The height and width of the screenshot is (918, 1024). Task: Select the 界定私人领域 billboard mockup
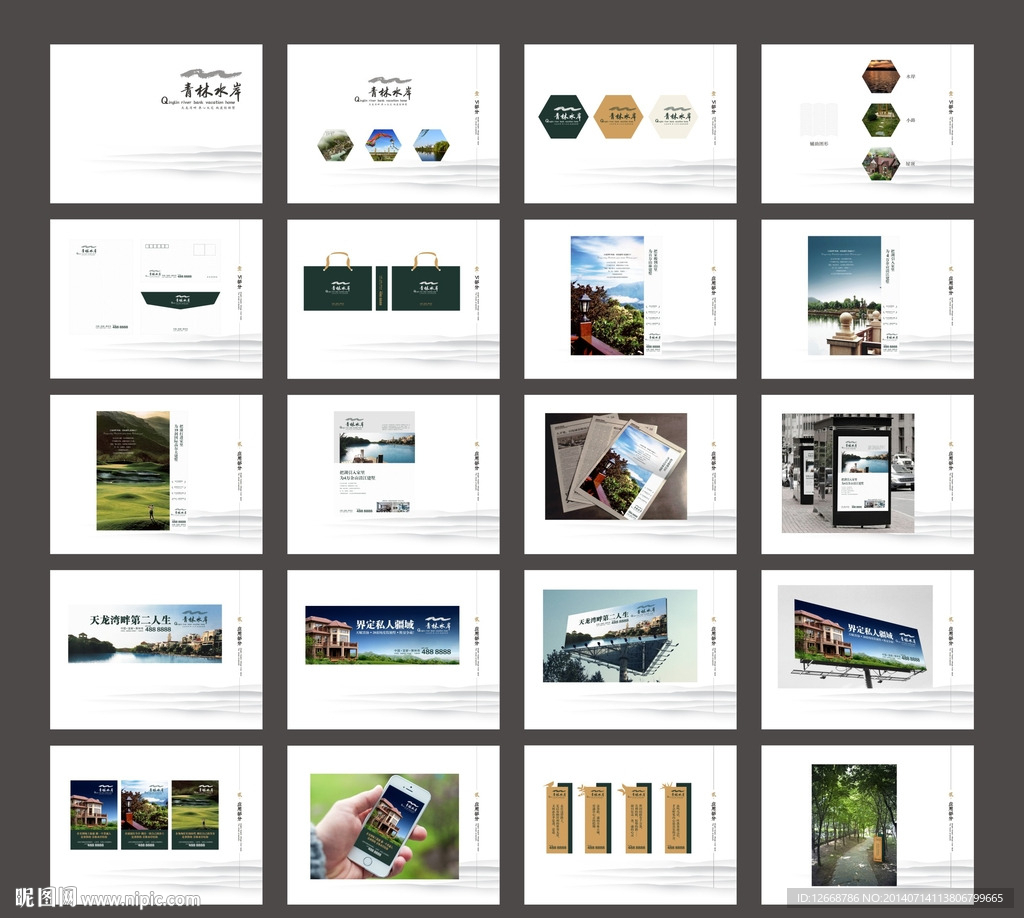point(855,637)
